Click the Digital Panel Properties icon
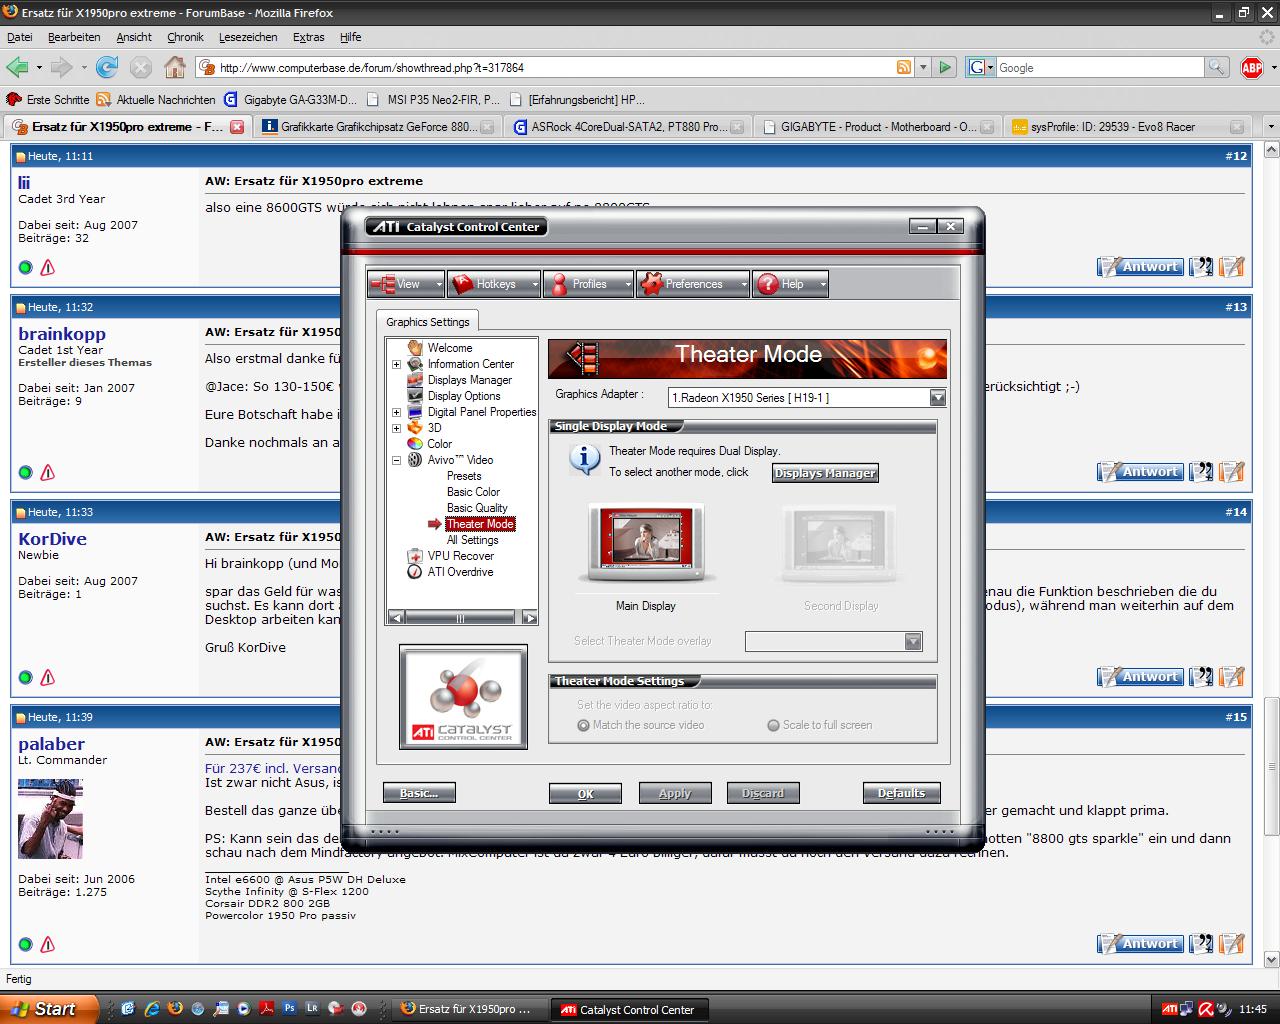This screenshot has width=1280, height=1024. pyautogui.click(x=415, y=412)
